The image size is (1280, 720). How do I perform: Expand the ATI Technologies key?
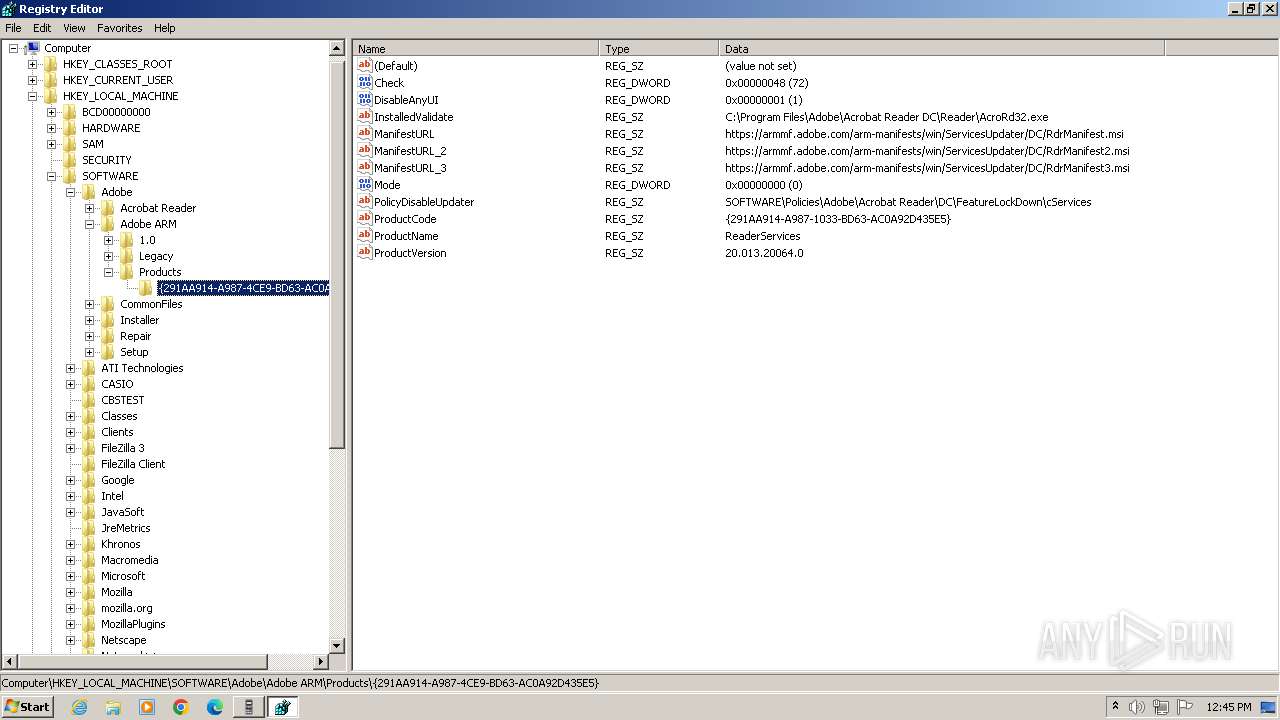coord(71,368)
